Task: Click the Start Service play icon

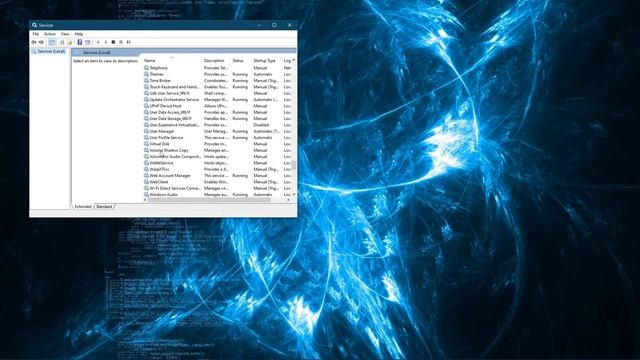Action: pos(98,42)
